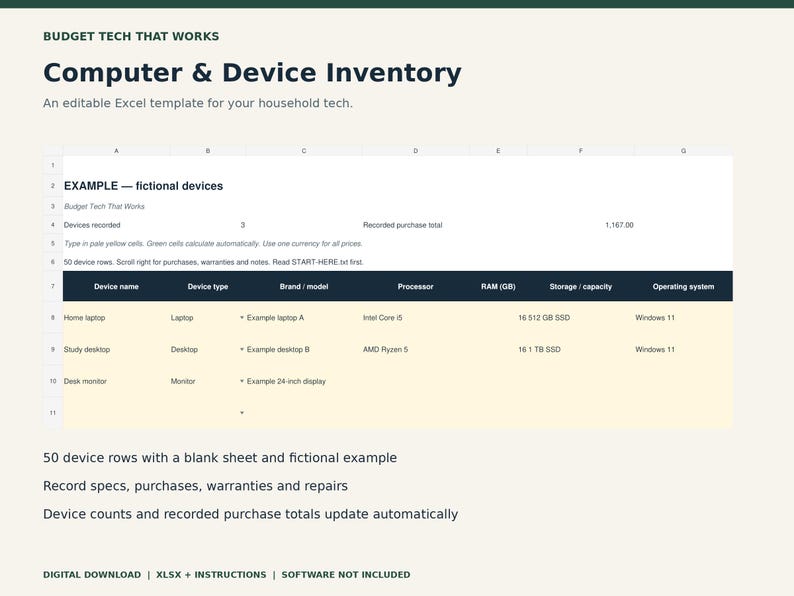The width and height of the screenshot is (794, 596).
Task: Select row 6 header
Action: click(x=53, y=262)
